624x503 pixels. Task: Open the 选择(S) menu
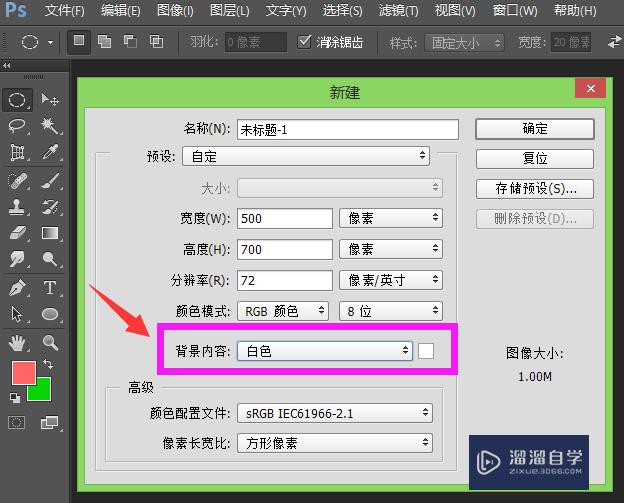point(342,10)
